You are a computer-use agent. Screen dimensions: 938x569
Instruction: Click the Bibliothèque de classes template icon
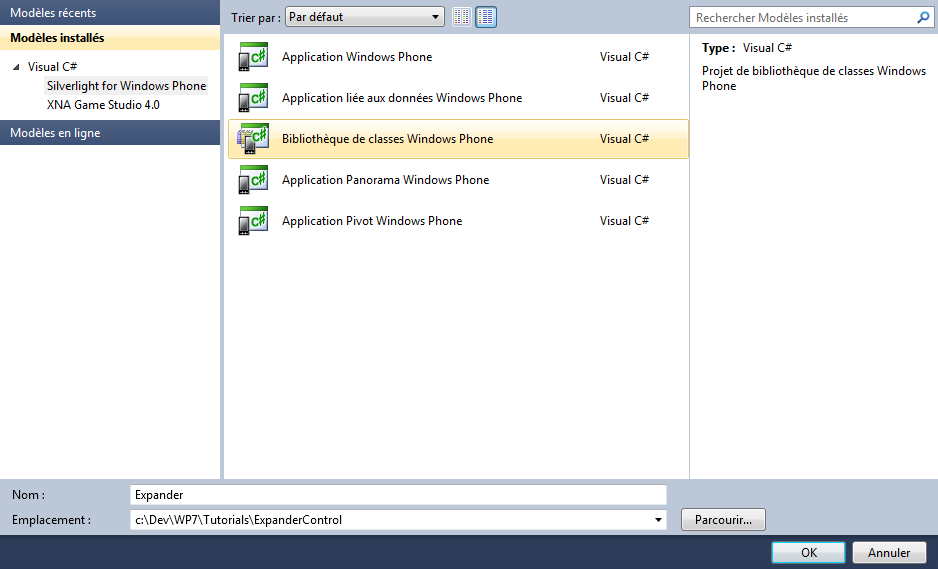point(253,140)
